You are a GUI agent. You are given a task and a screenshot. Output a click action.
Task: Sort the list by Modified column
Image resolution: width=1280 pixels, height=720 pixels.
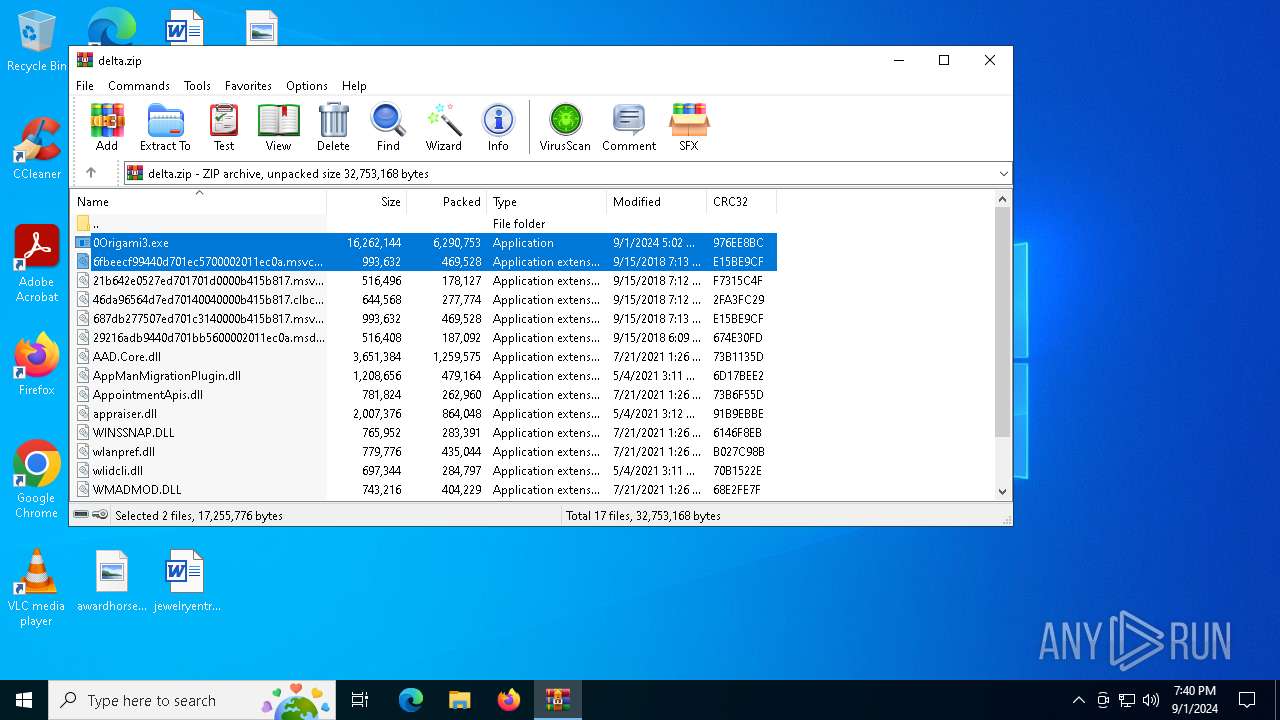(657, 201)
